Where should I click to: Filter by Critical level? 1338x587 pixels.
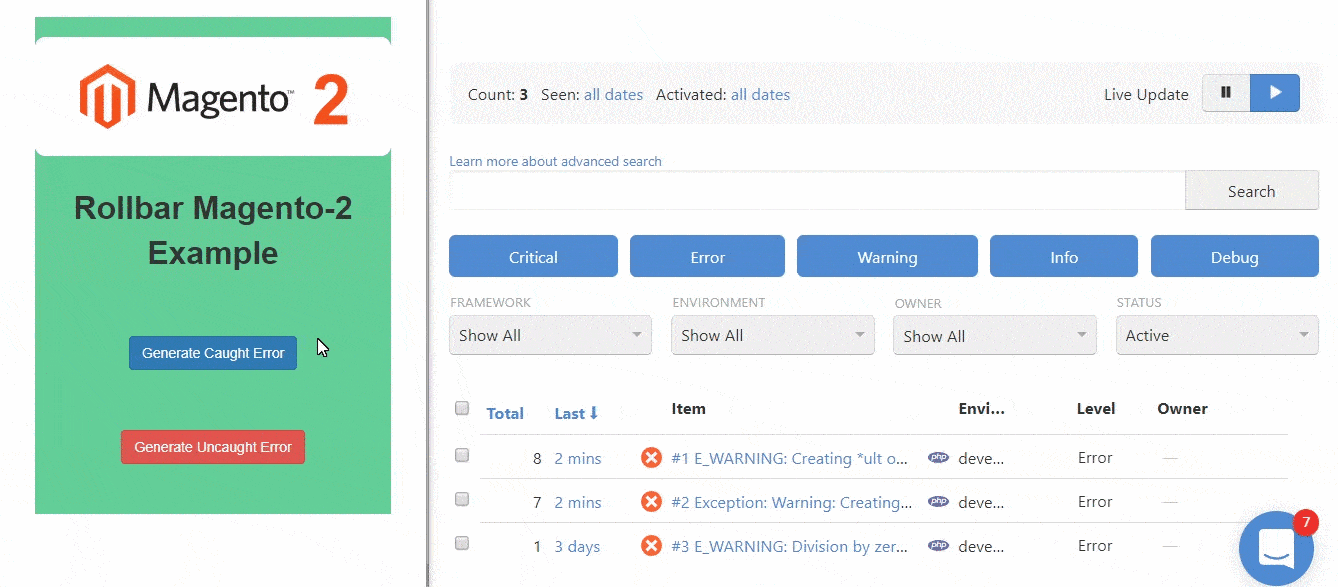point(533,256)
